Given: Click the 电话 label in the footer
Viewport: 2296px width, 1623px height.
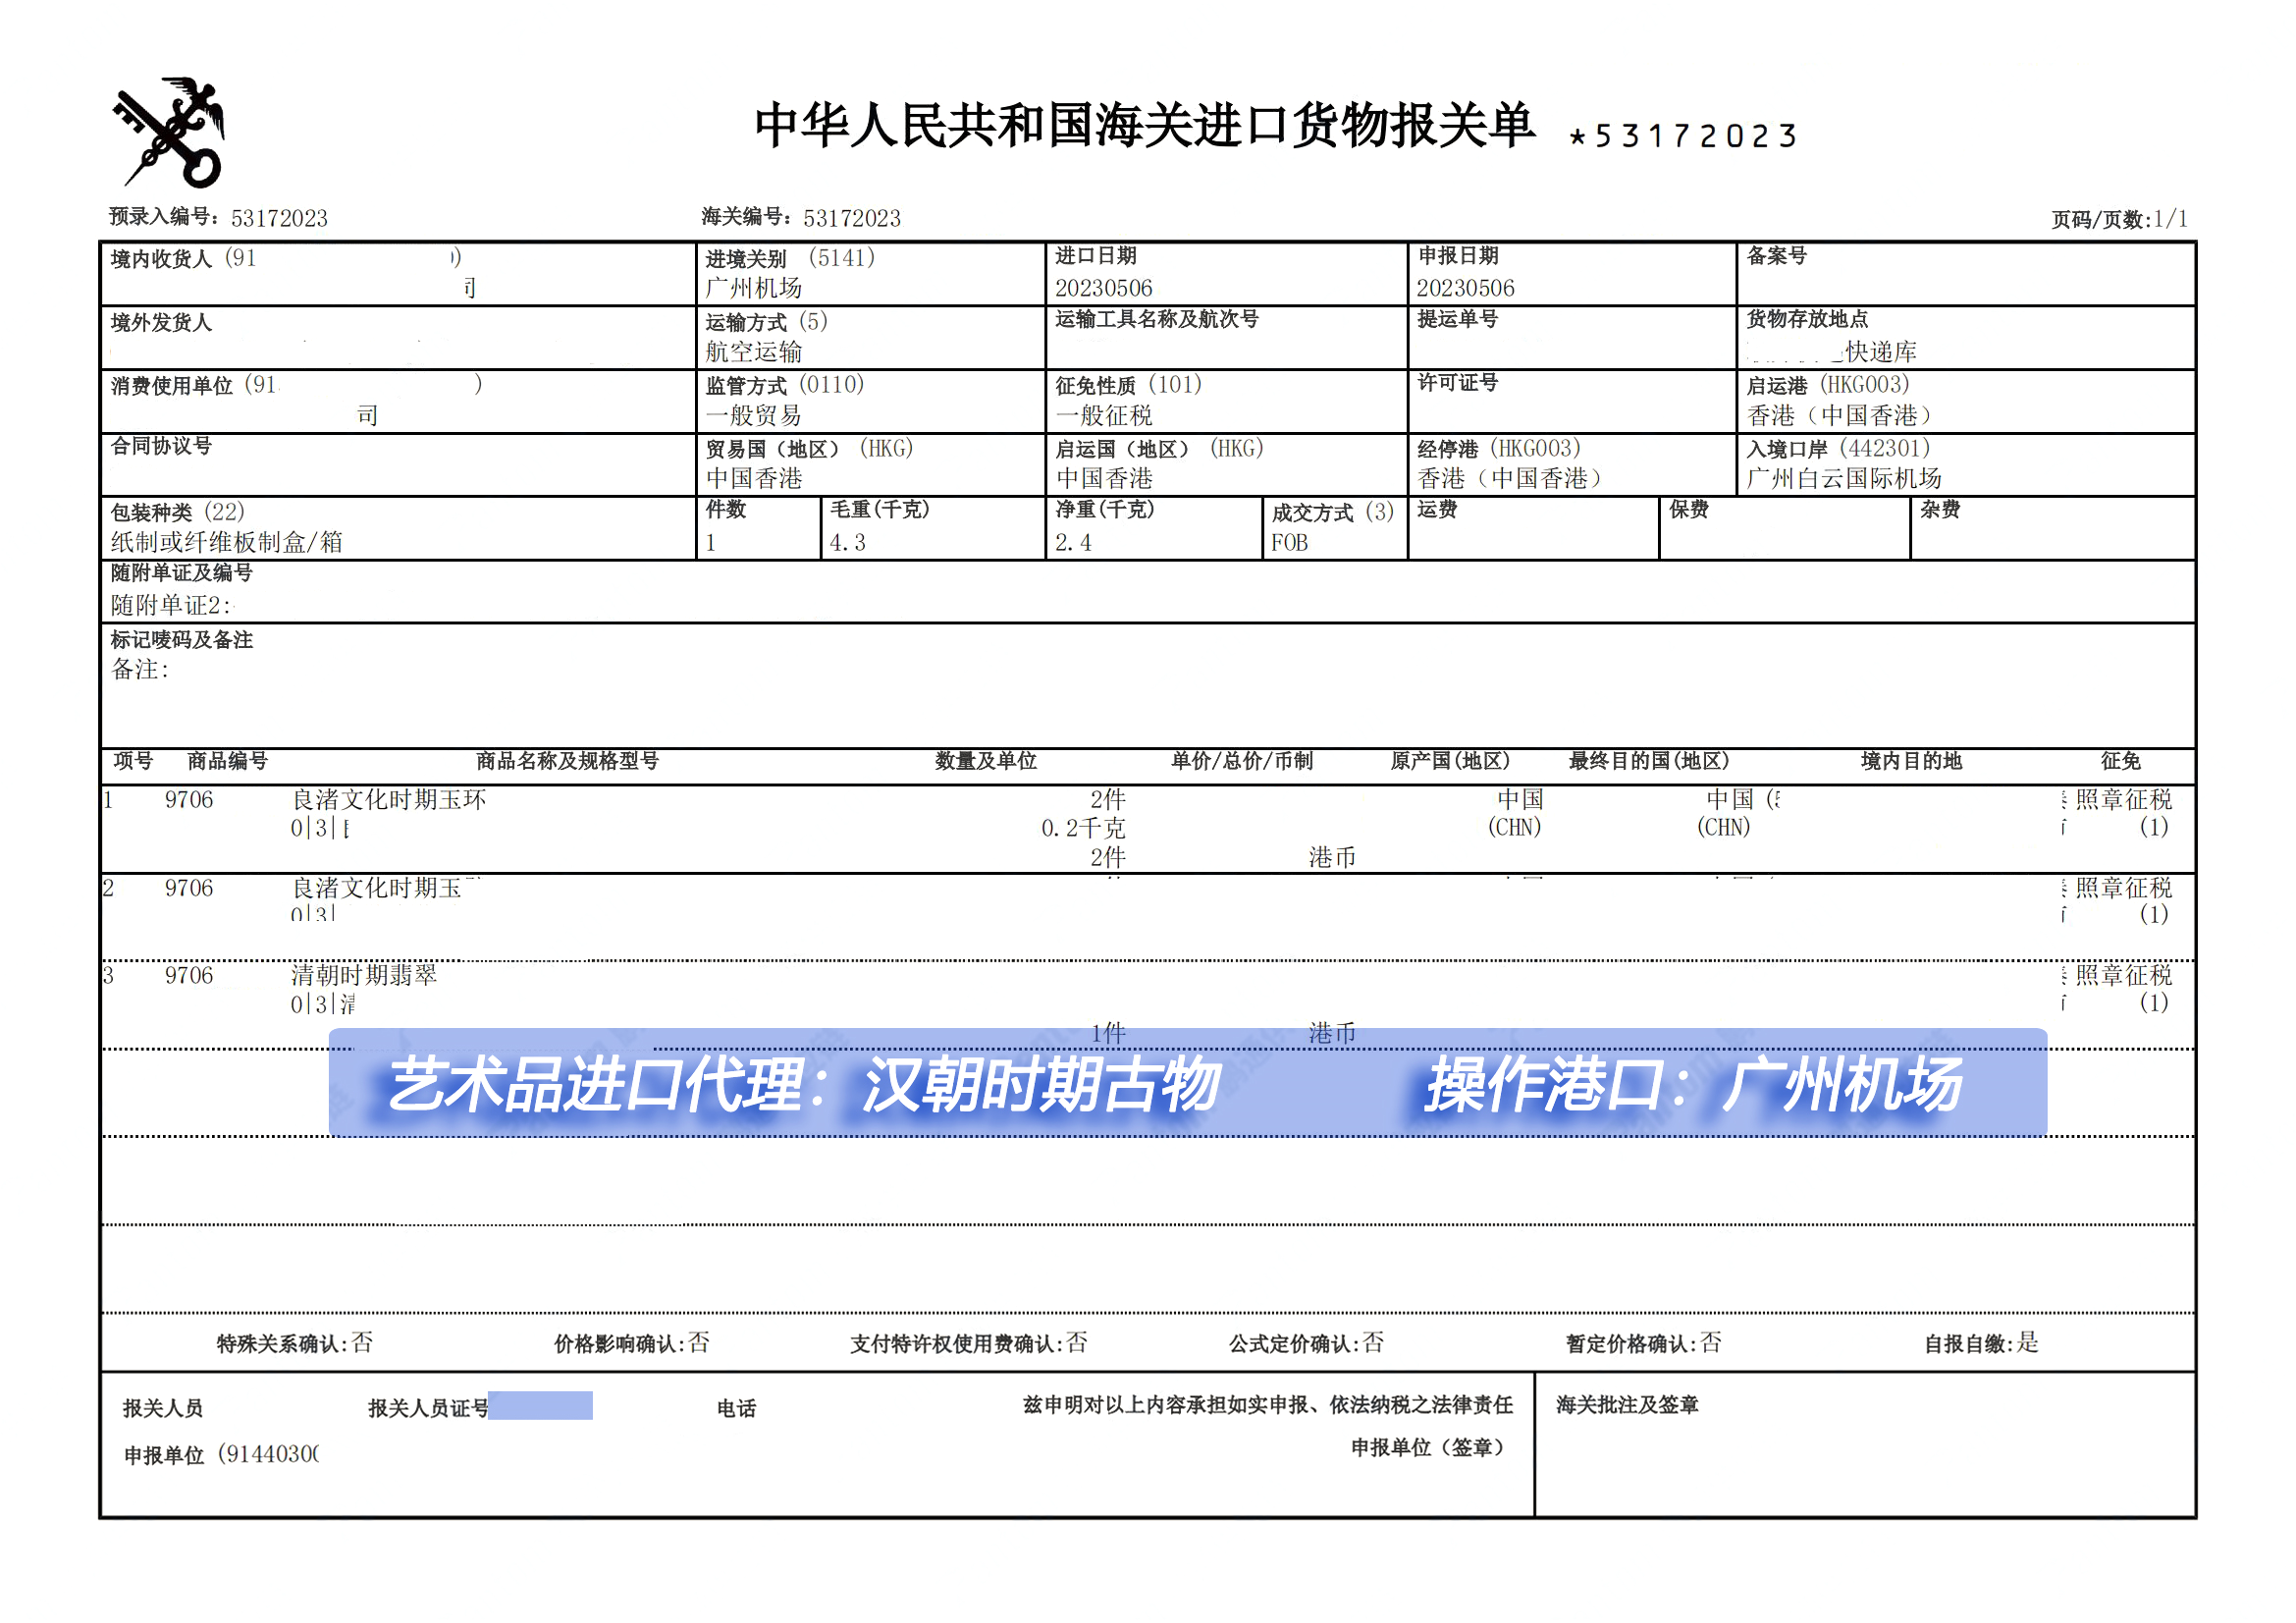Looking at the screenshot, I should click(736, 1408).
